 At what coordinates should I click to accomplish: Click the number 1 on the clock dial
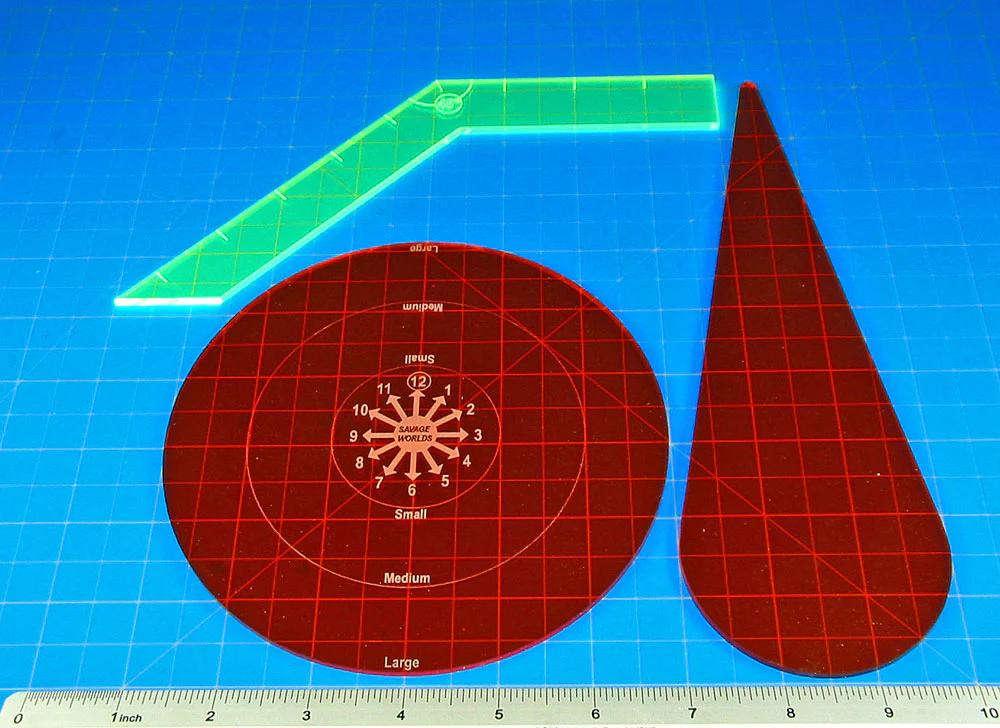pos(448,391)
